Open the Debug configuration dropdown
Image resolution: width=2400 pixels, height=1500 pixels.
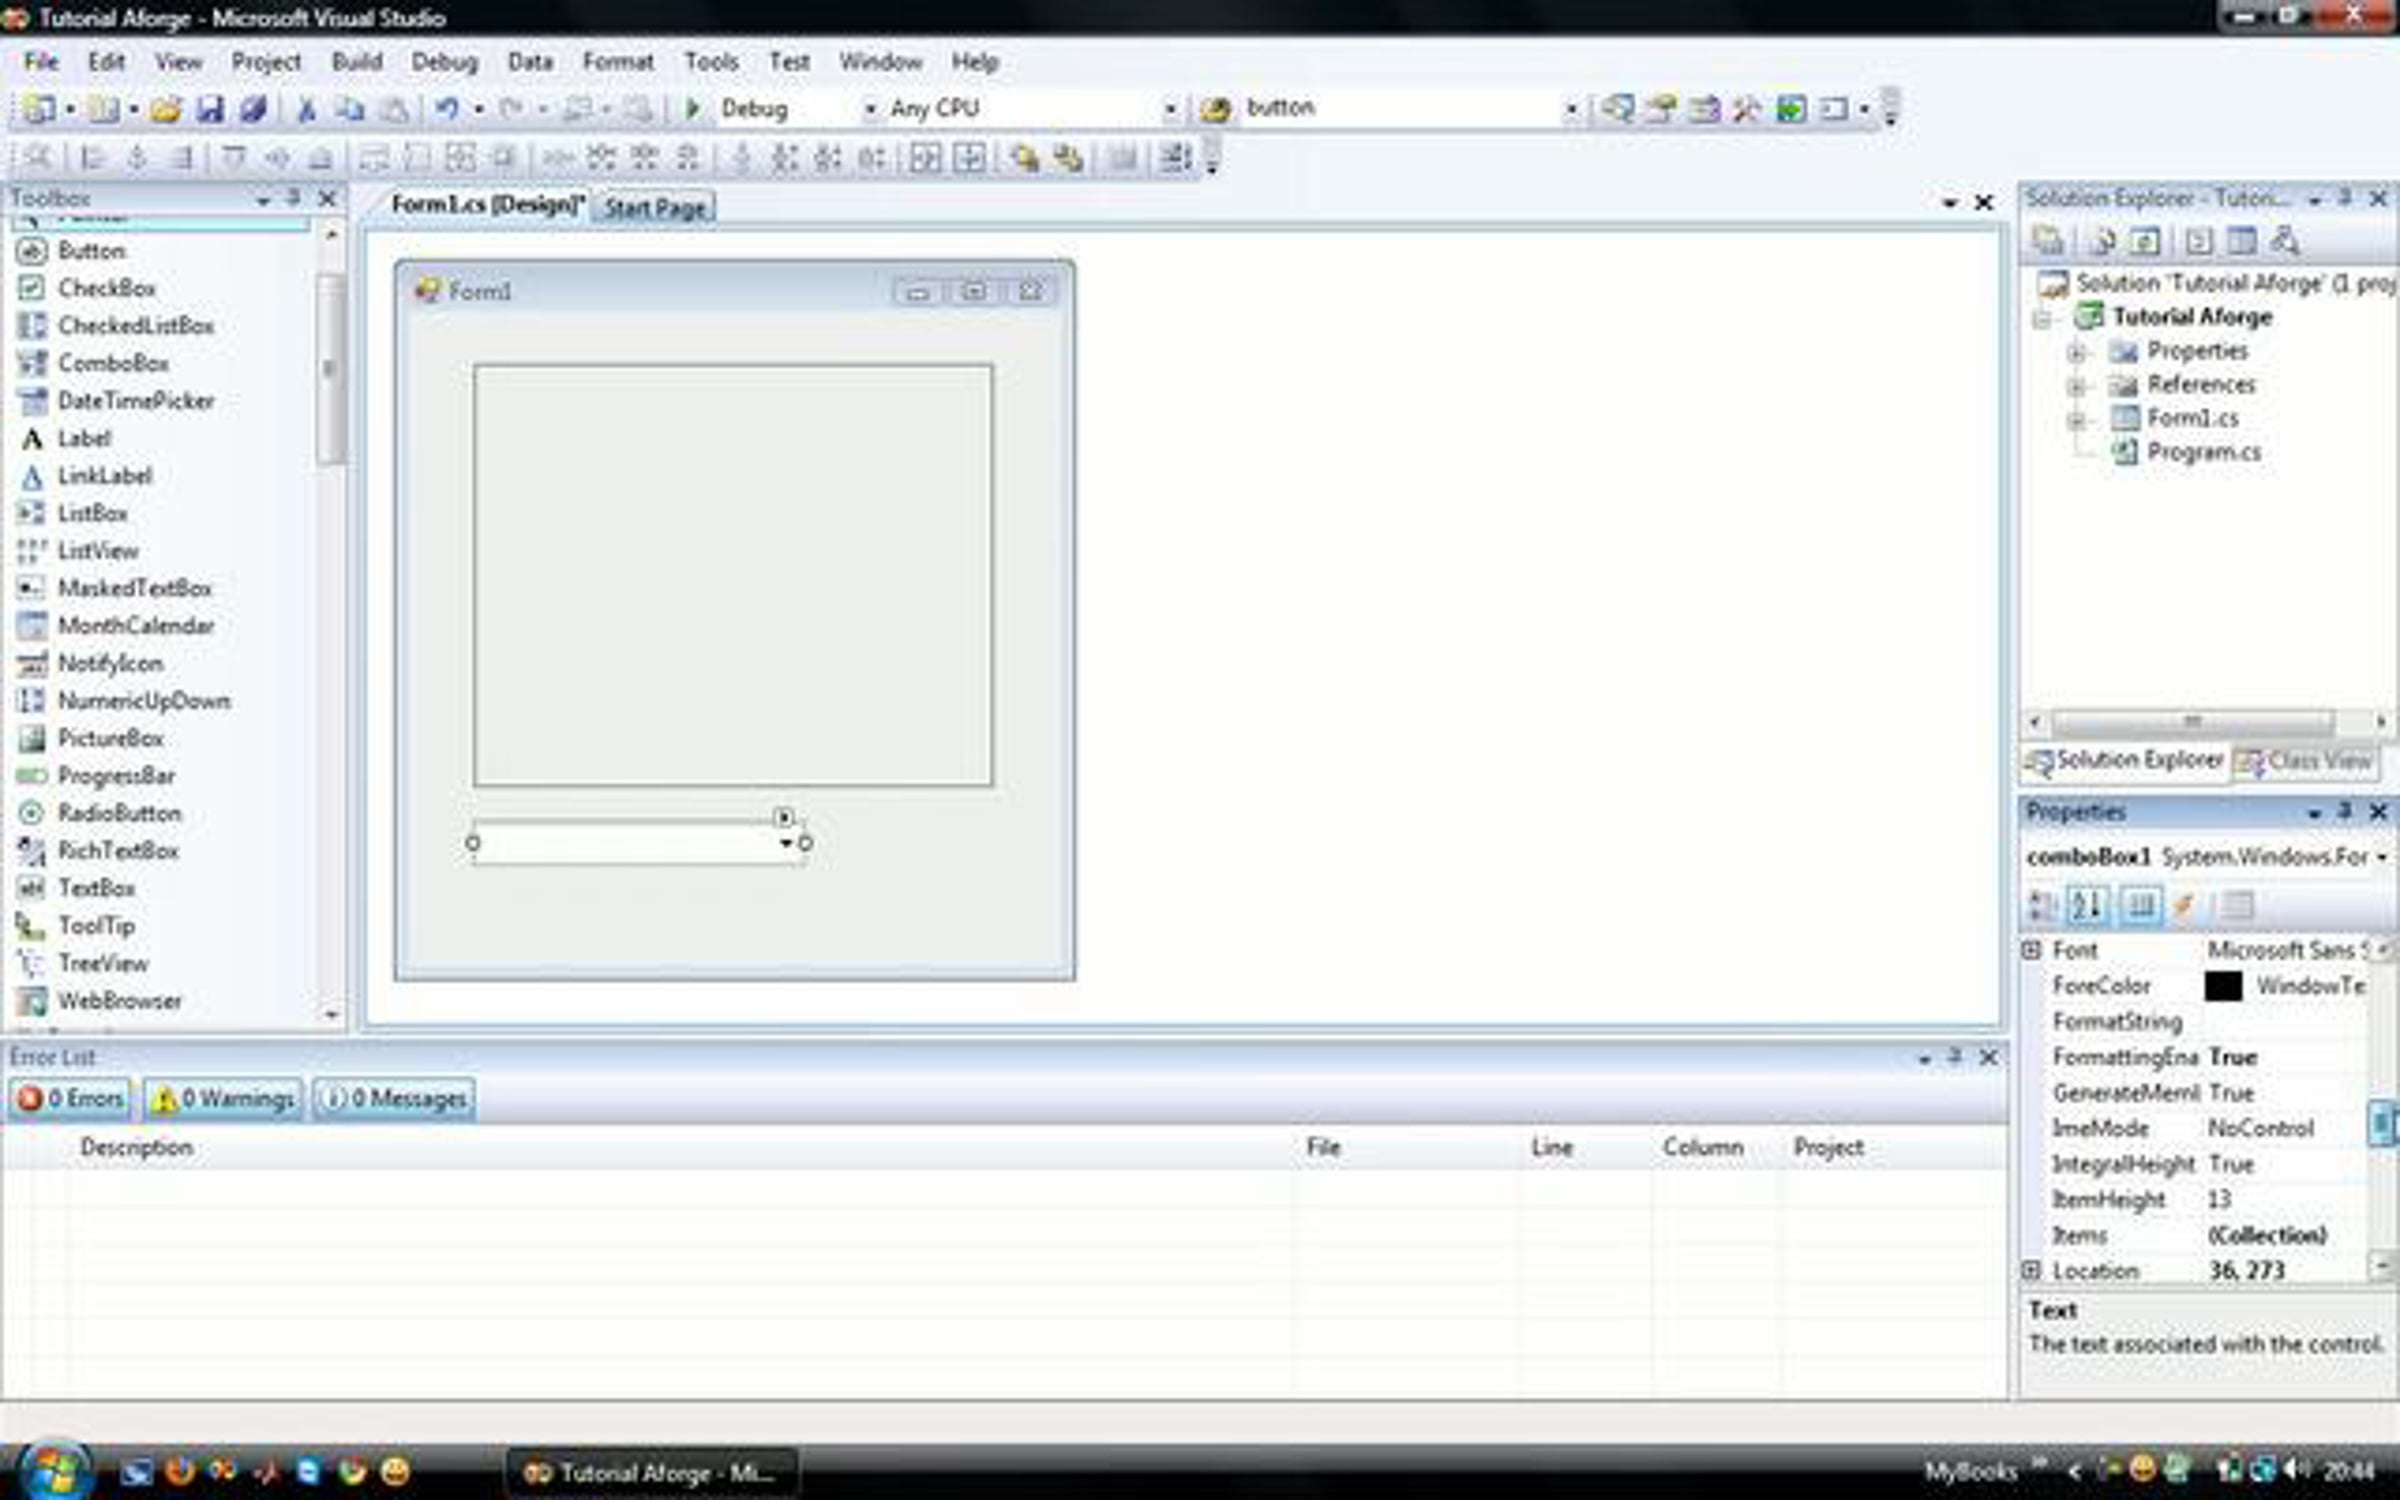point(868,108)
